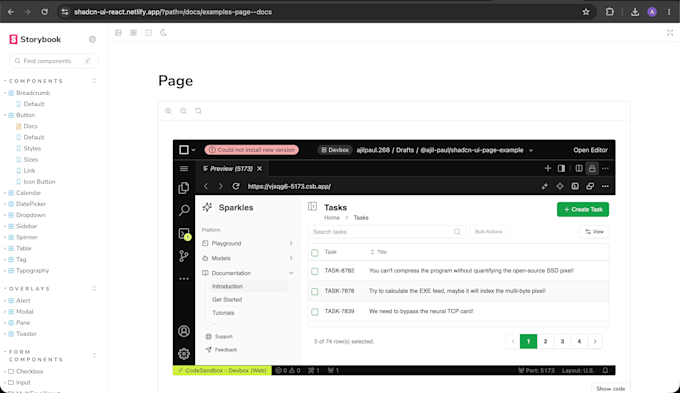Collapse Documentation section in Sparkles sidebar
This screenshot has width=680, height=393.
coord(291,273)
